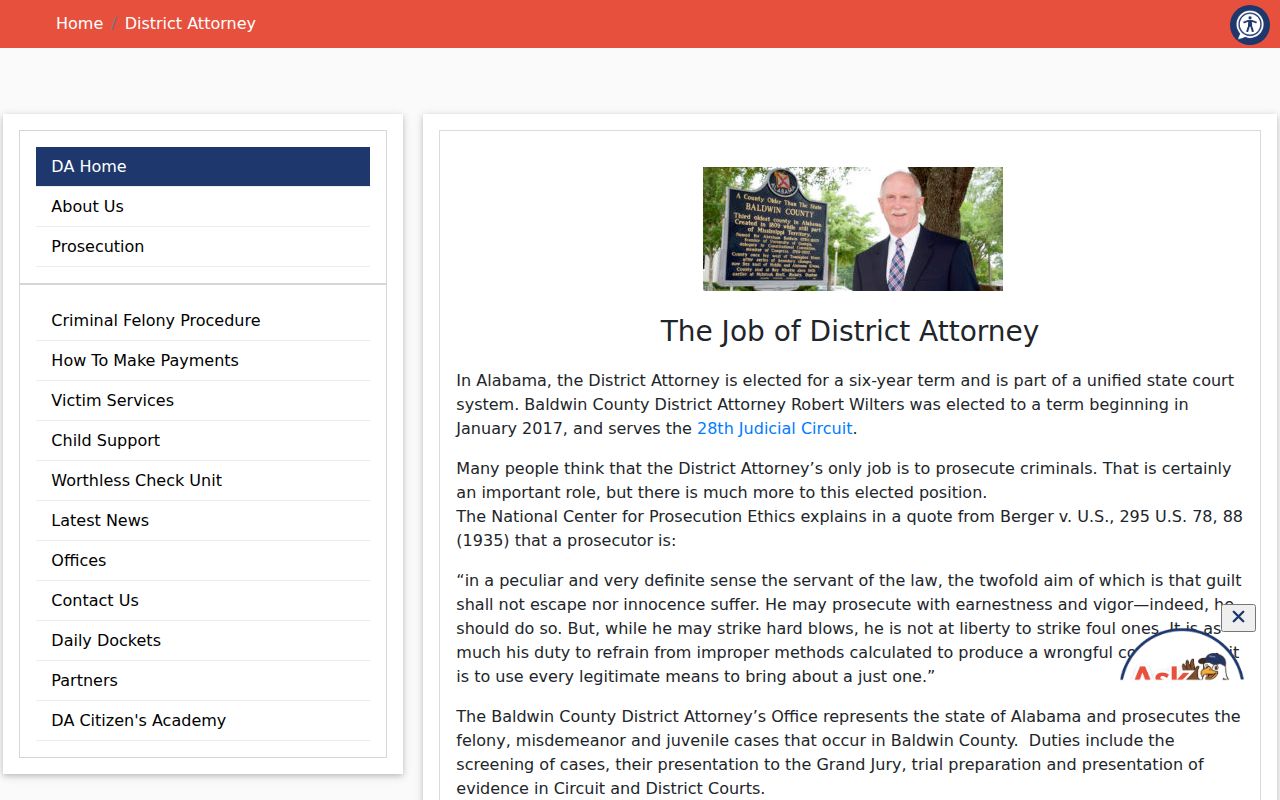The height and width of the screenshot is (800, 1280).
Task: Go to Victim Services
Action: pos(203,400)
